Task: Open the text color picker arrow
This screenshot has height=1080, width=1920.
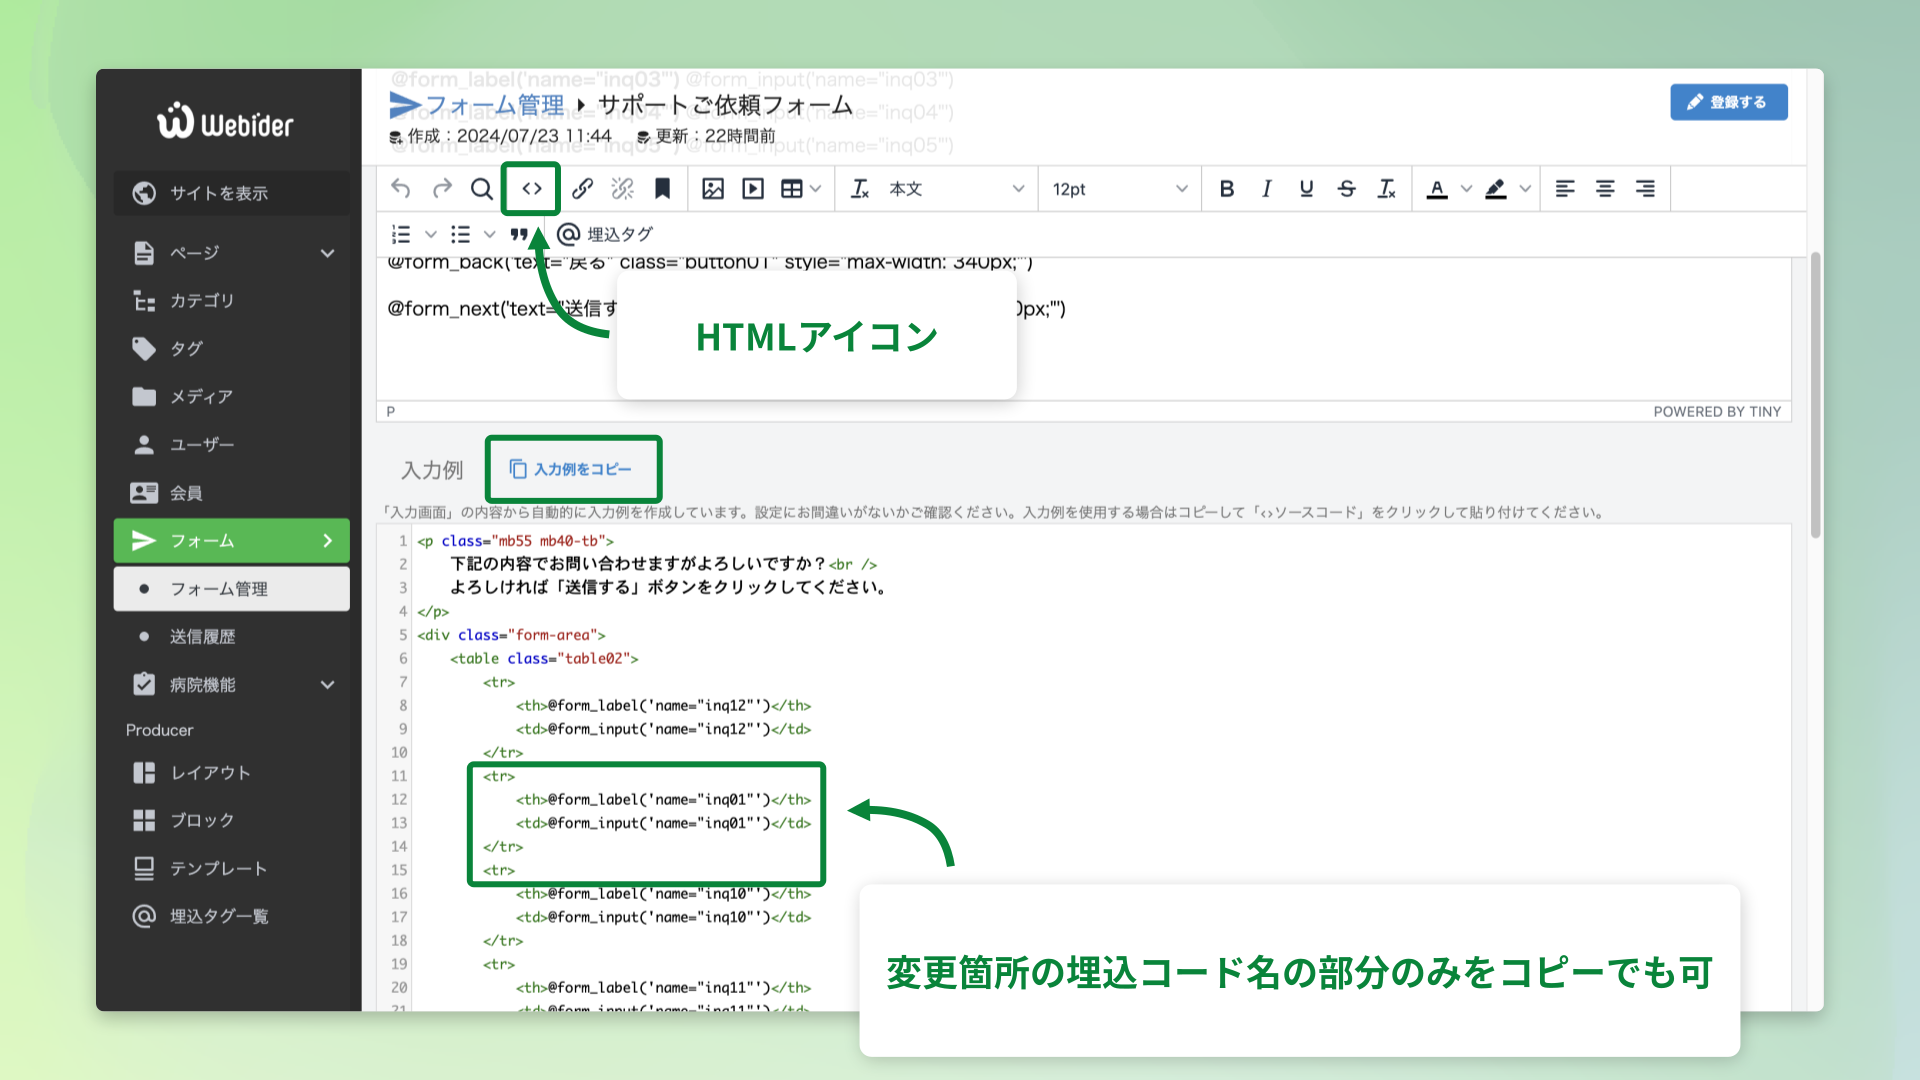Action: tap(1466, 189)
